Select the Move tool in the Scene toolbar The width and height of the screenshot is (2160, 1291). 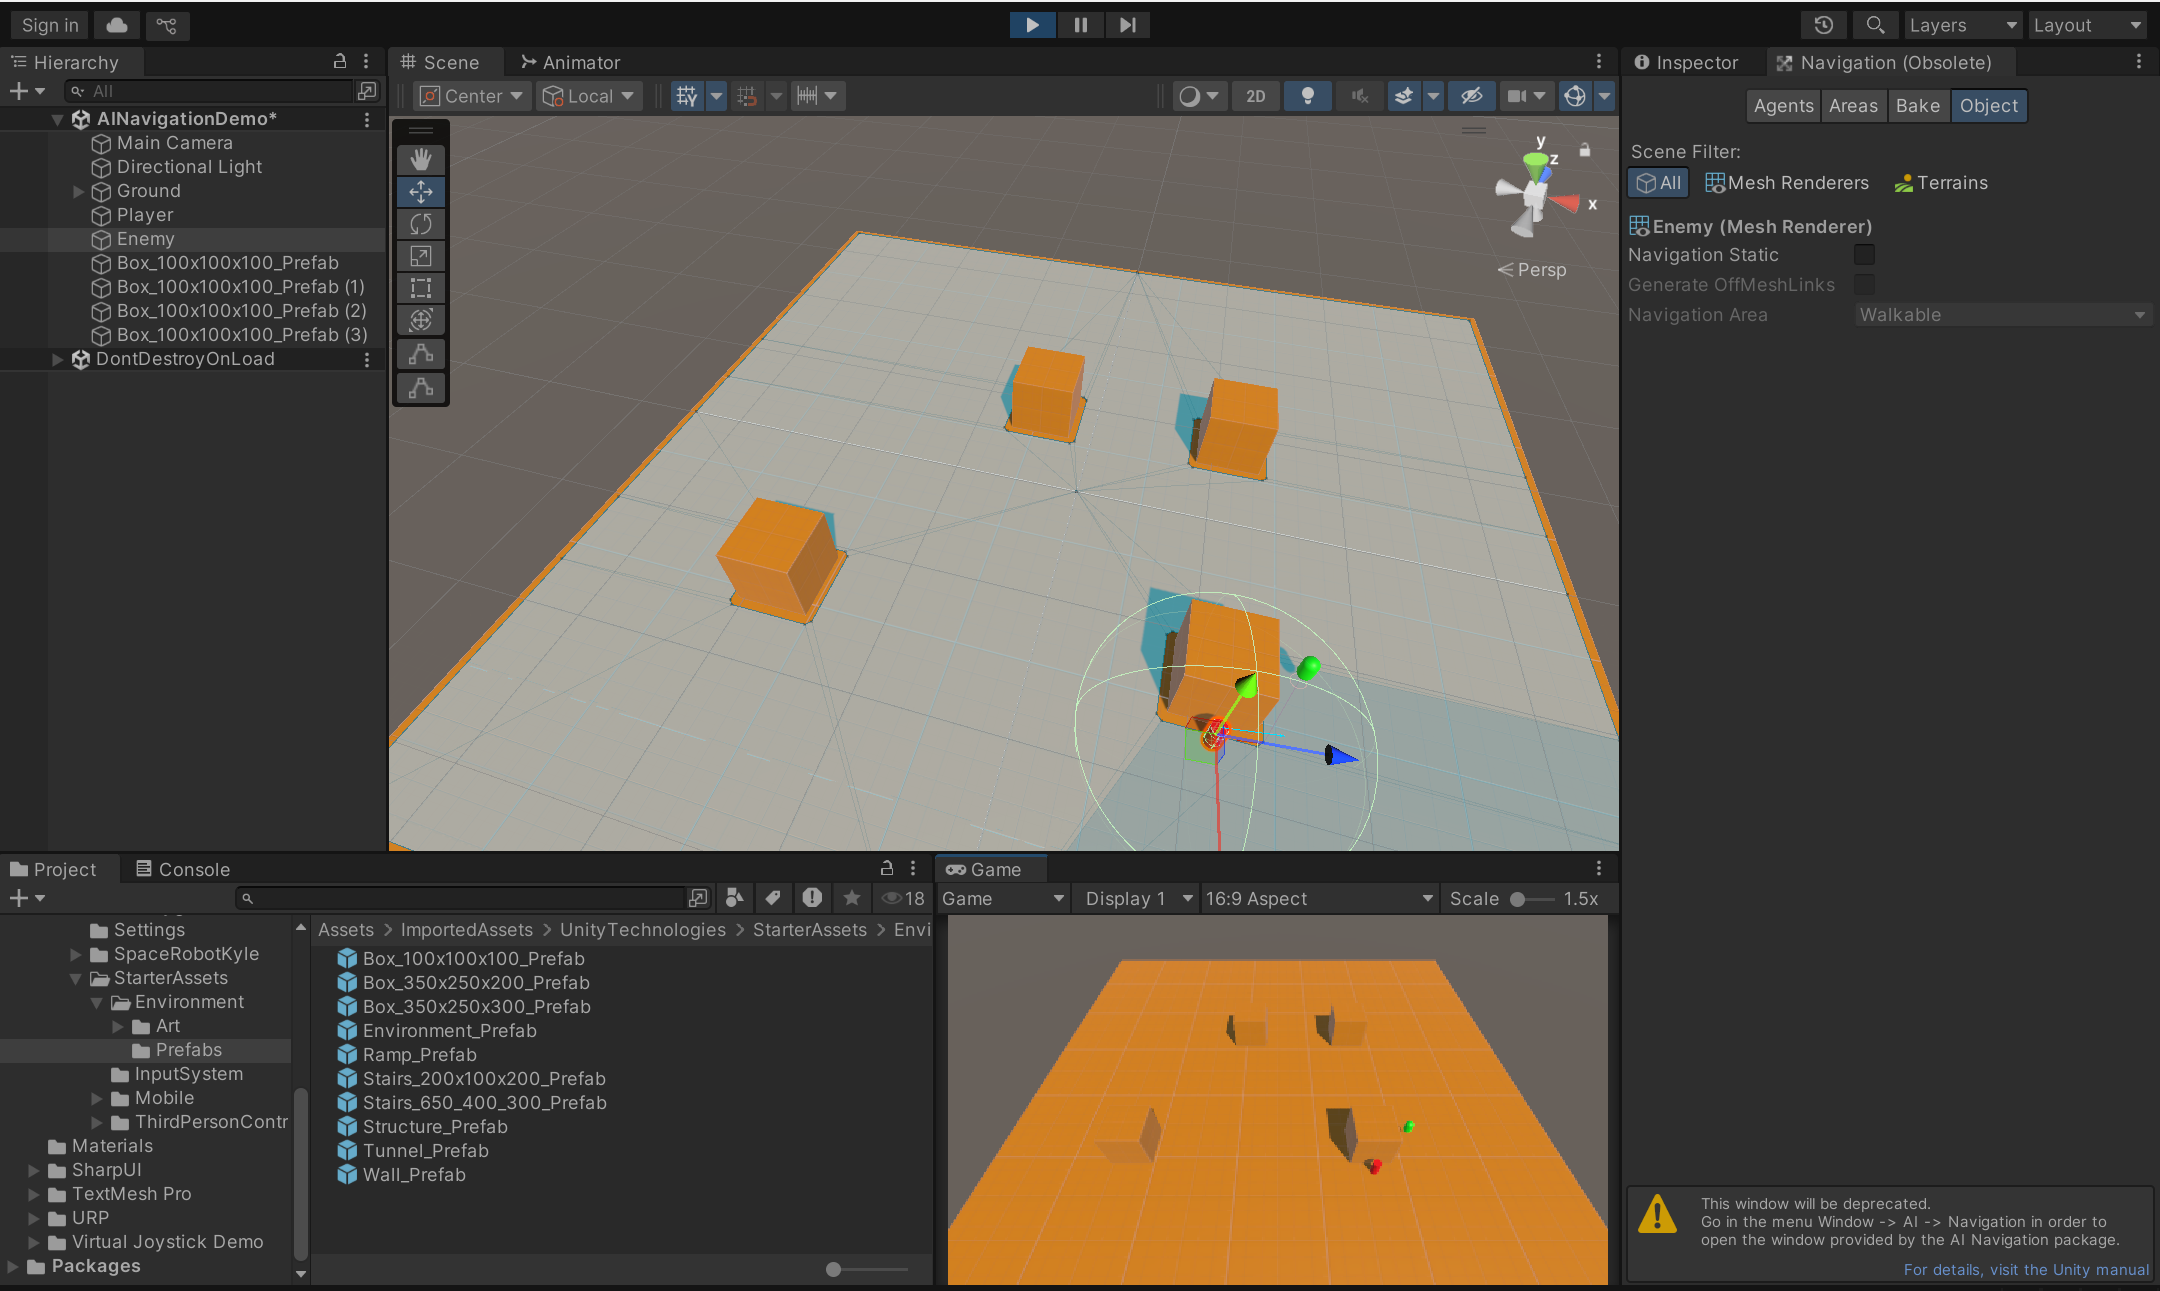pos(420,191)
